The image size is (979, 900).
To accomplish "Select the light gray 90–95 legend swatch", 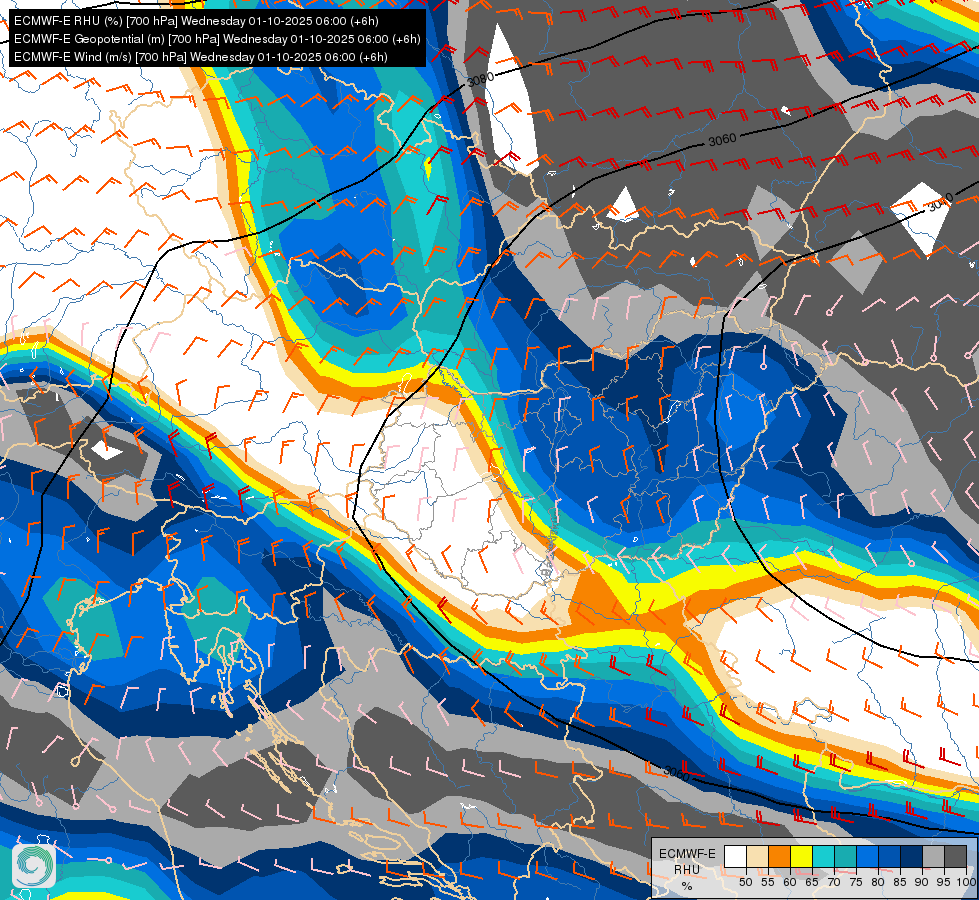I will (x=933, y=856).
